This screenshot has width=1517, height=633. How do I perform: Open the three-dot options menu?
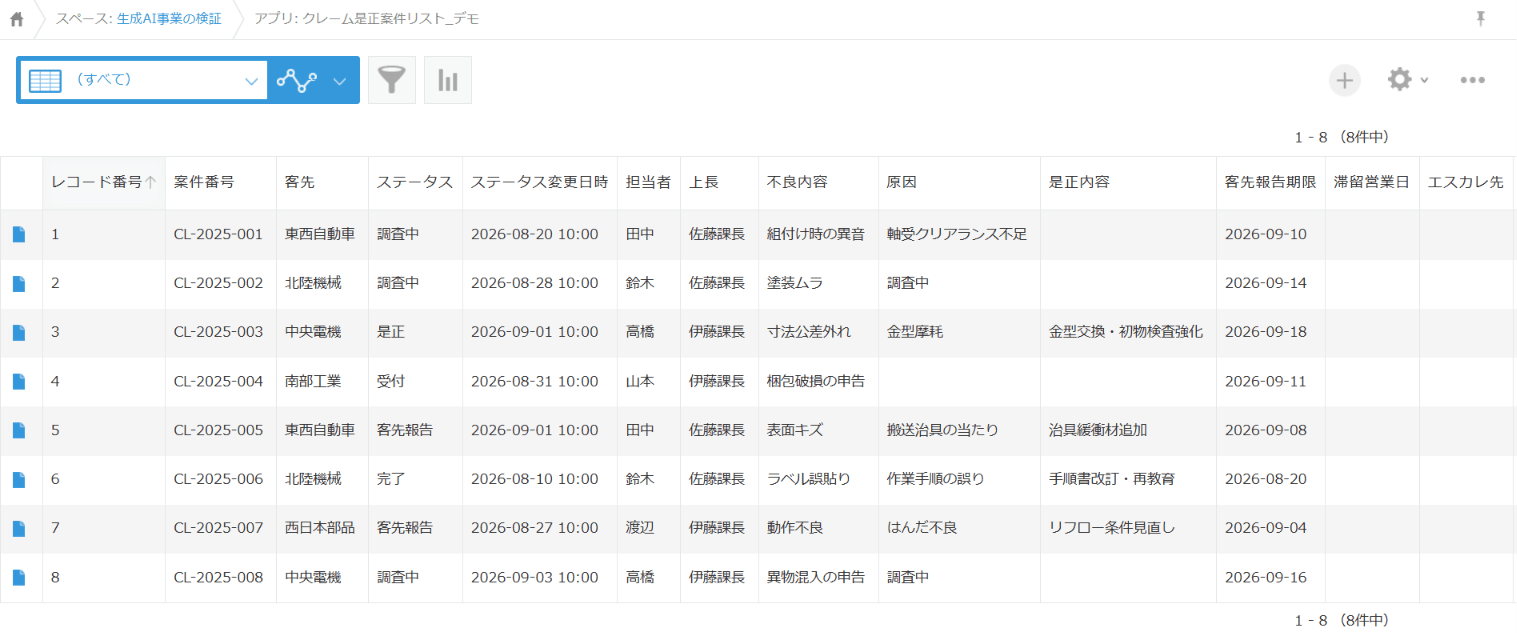[x=1472, y=80]
